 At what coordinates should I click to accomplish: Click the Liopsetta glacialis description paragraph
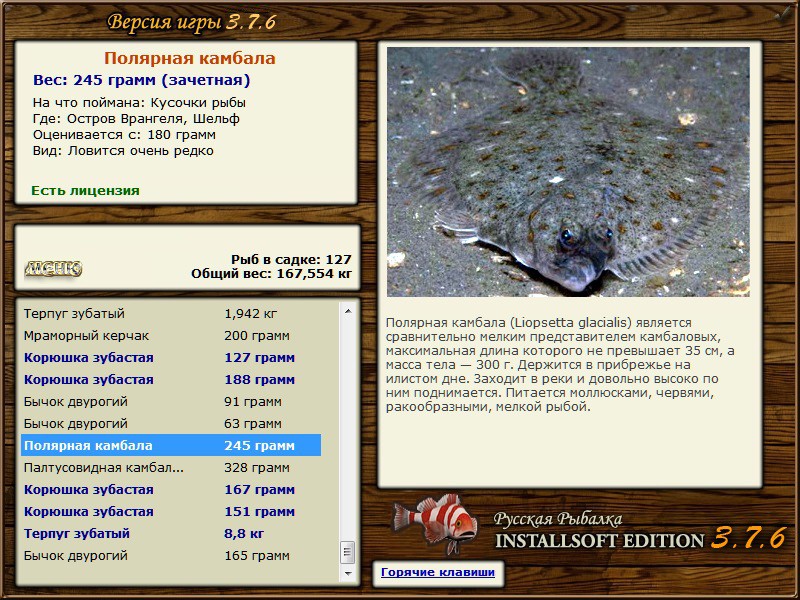[560, 365]
